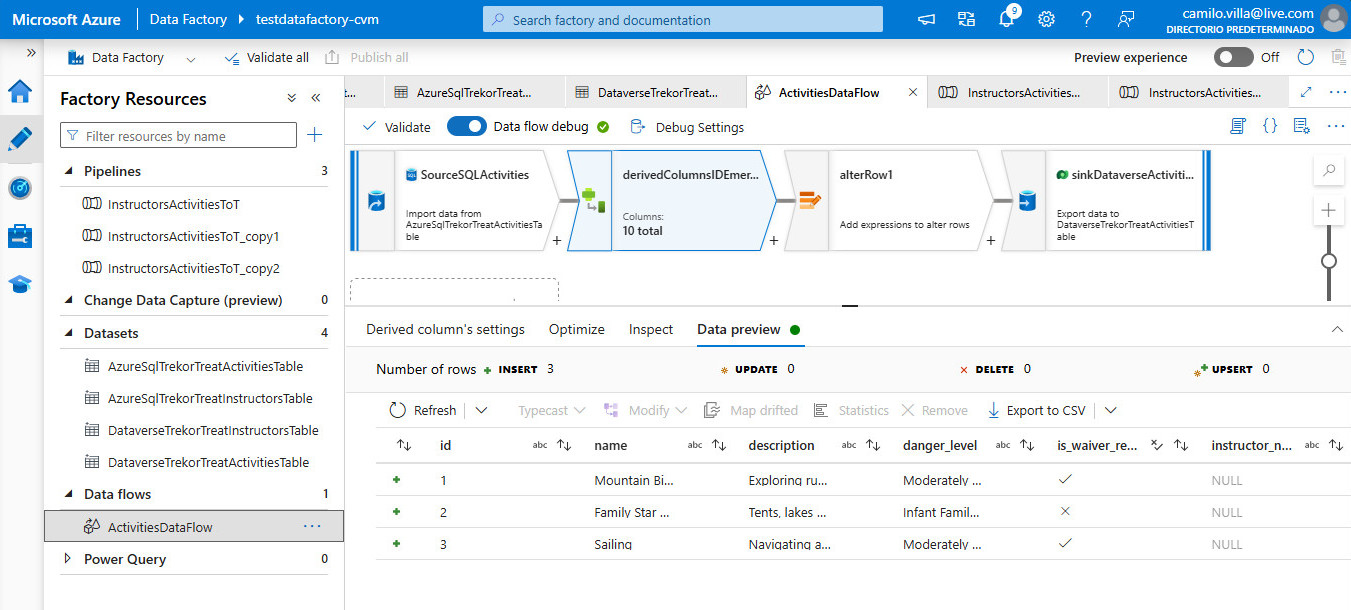Zoom in canvas with plus button
1351x610 pixels.
(1329, 210)
